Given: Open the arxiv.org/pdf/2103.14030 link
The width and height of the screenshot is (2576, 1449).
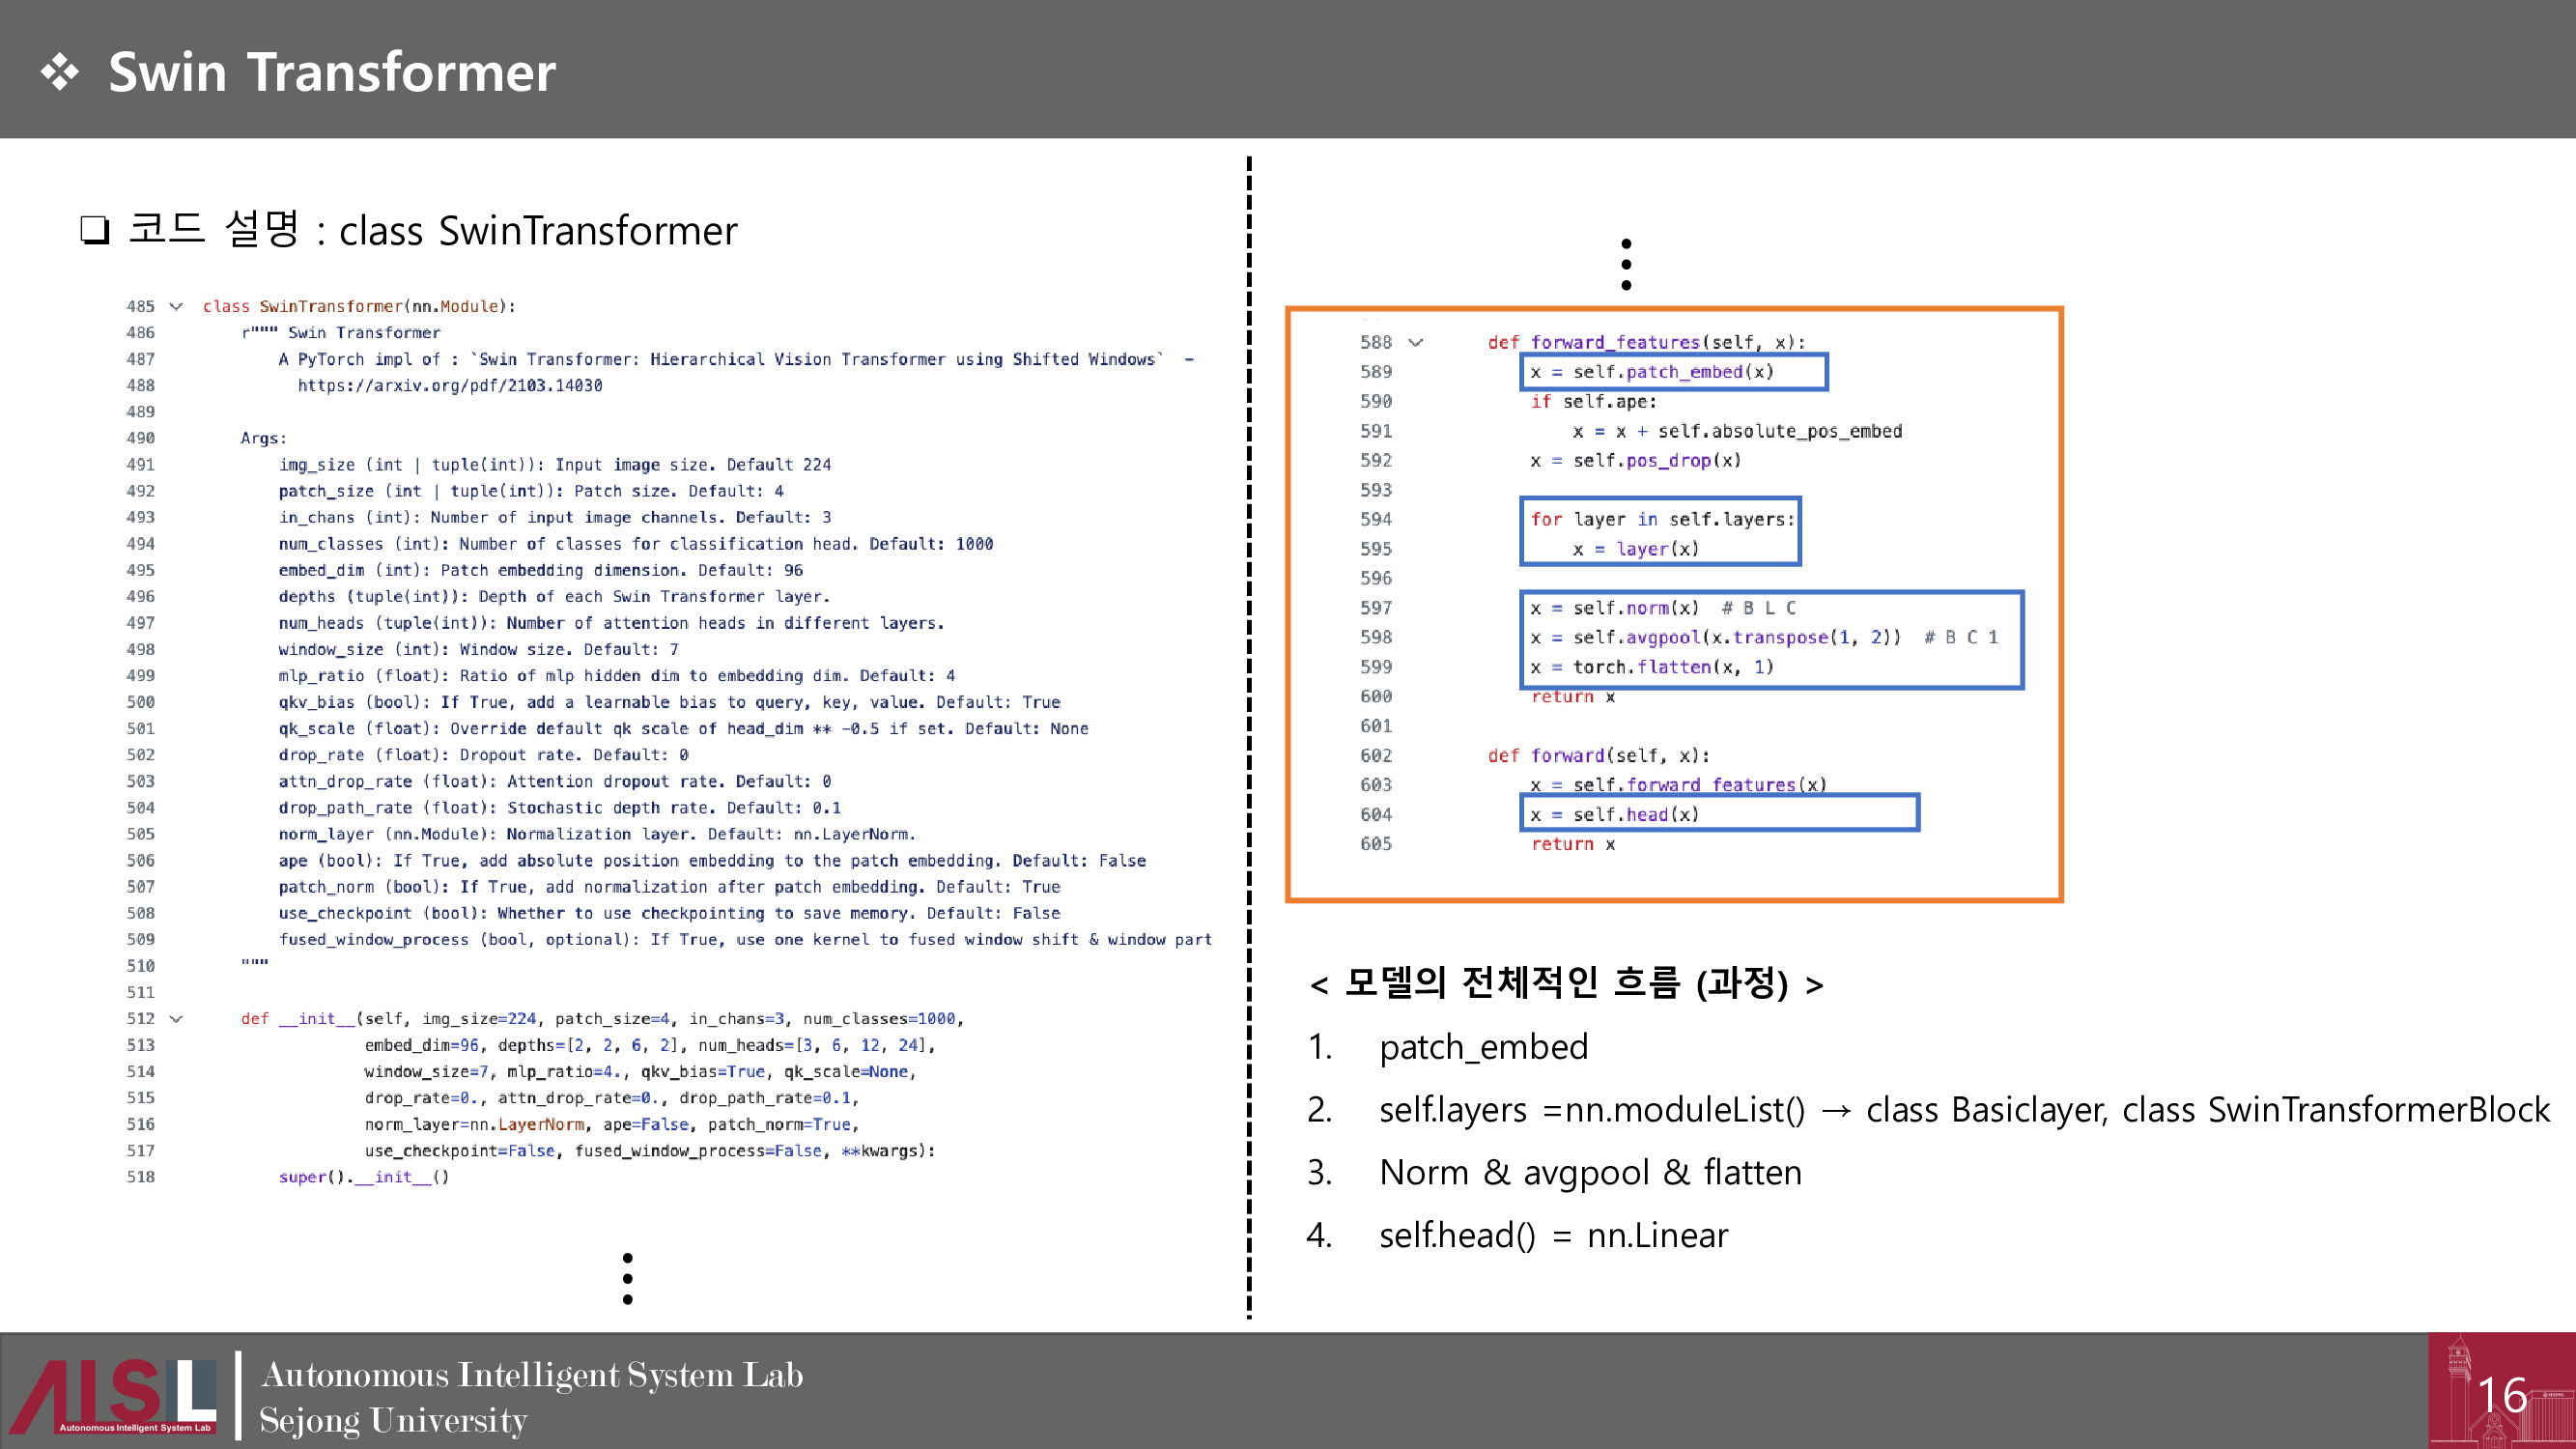Looking at the screenshot, I should (449, 386).
